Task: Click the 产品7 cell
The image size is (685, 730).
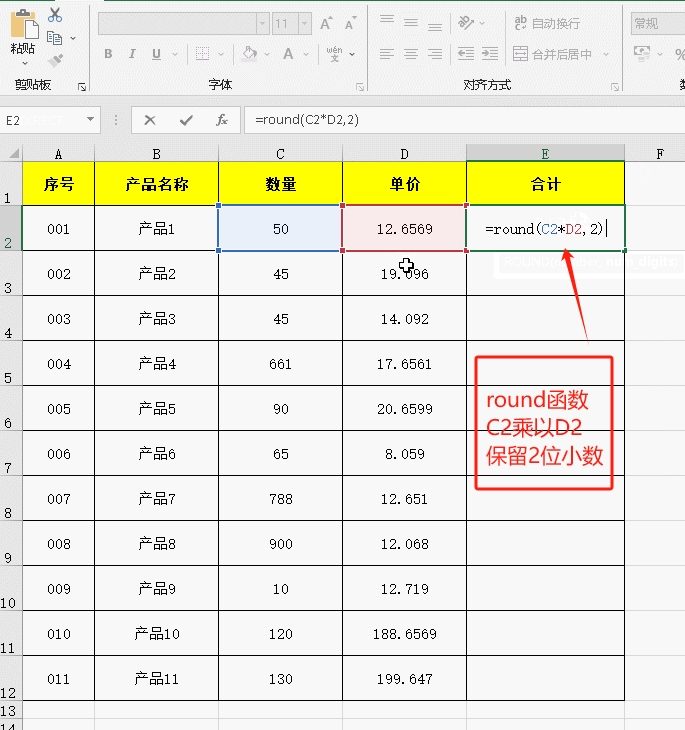Action: 156,499
